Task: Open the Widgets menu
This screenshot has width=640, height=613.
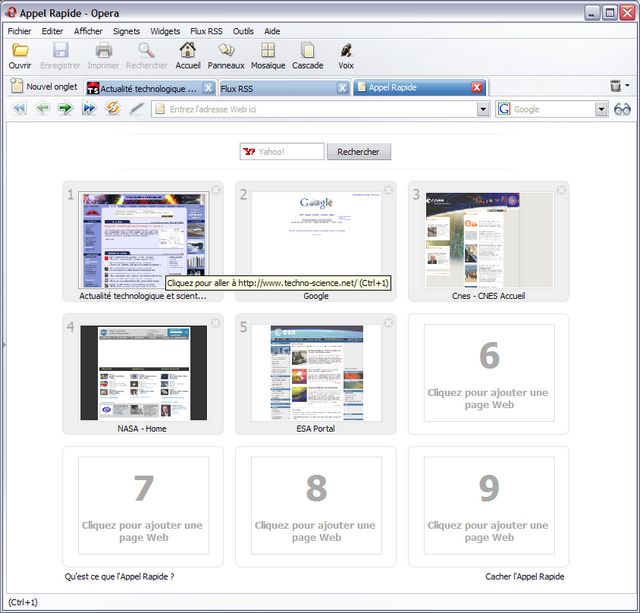Action: coord(165,31)
